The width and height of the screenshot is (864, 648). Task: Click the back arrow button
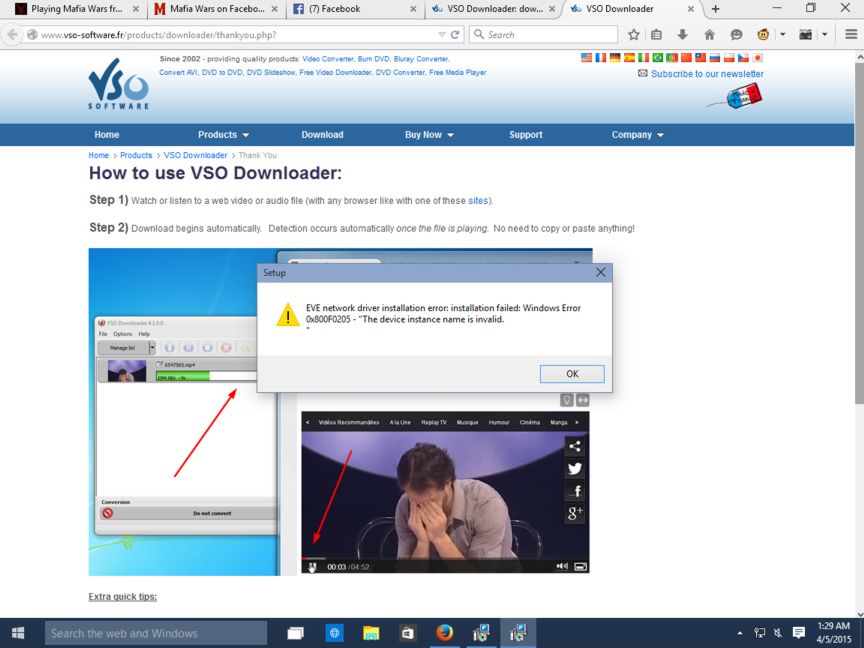tap(12, 35)
